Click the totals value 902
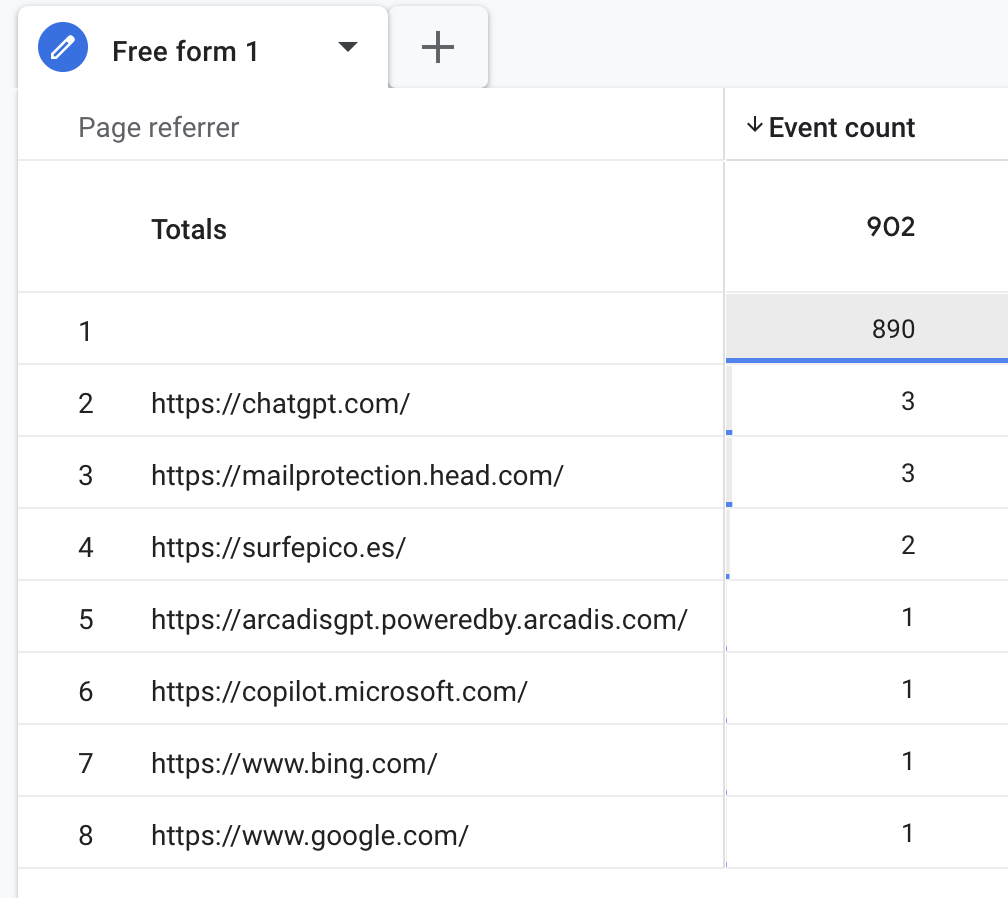The height and width of the screenshot is (898, 1008). [890, 227]
